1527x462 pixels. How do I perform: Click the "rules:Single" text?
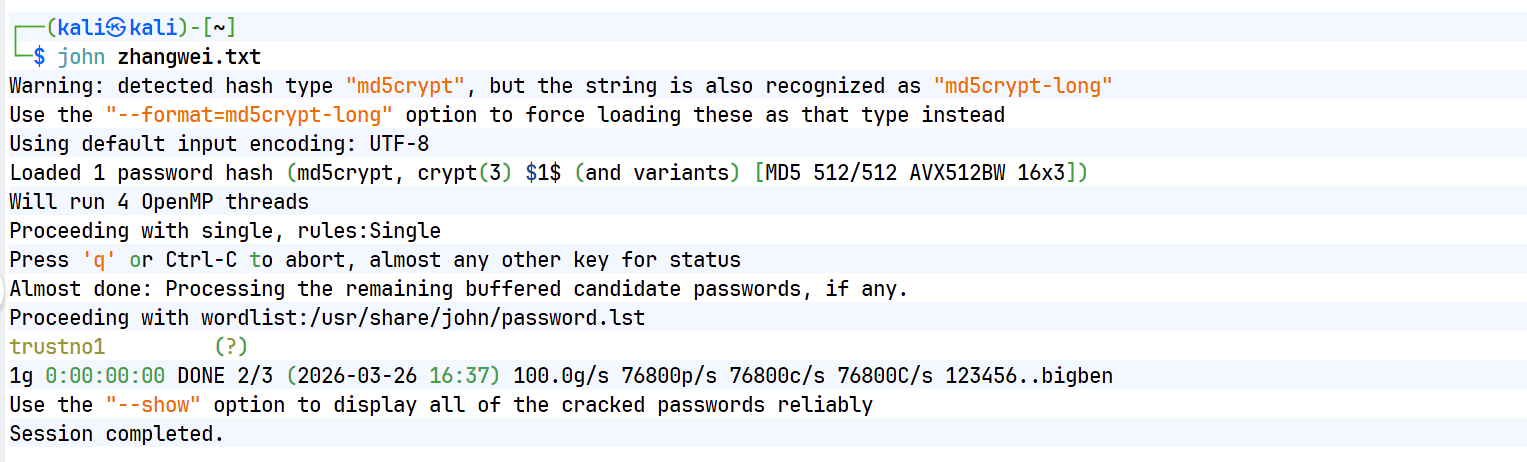369,231
